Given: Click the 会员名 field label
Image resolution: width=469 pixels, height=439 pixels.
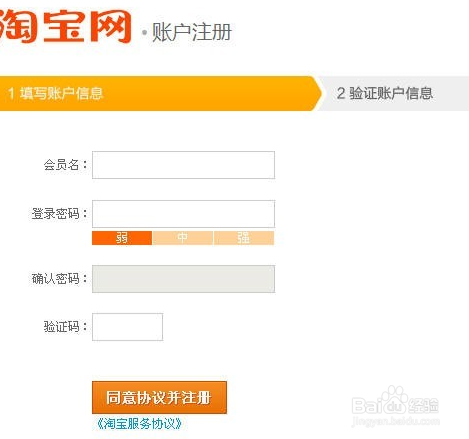Looking at the screenshot, I should tap(62, 165).
